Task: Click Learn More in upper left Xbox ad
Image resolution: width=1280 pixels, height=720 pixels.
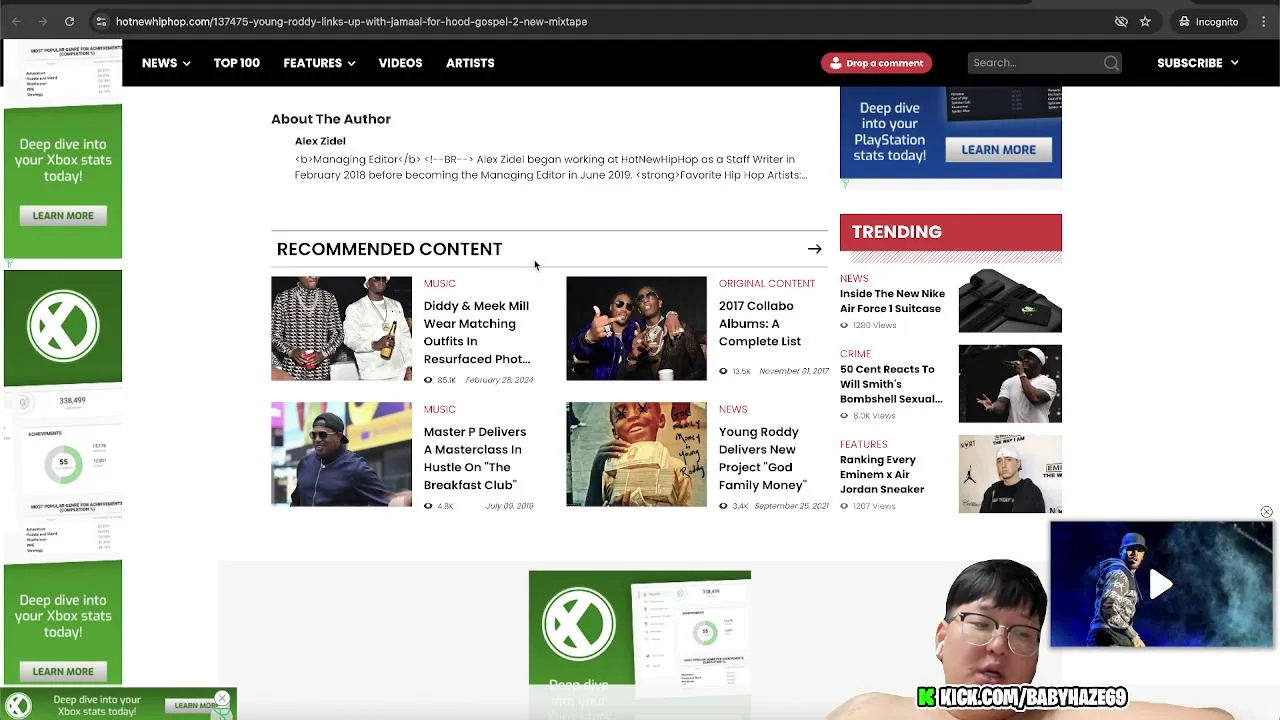Action: click(x=63, y=215)
